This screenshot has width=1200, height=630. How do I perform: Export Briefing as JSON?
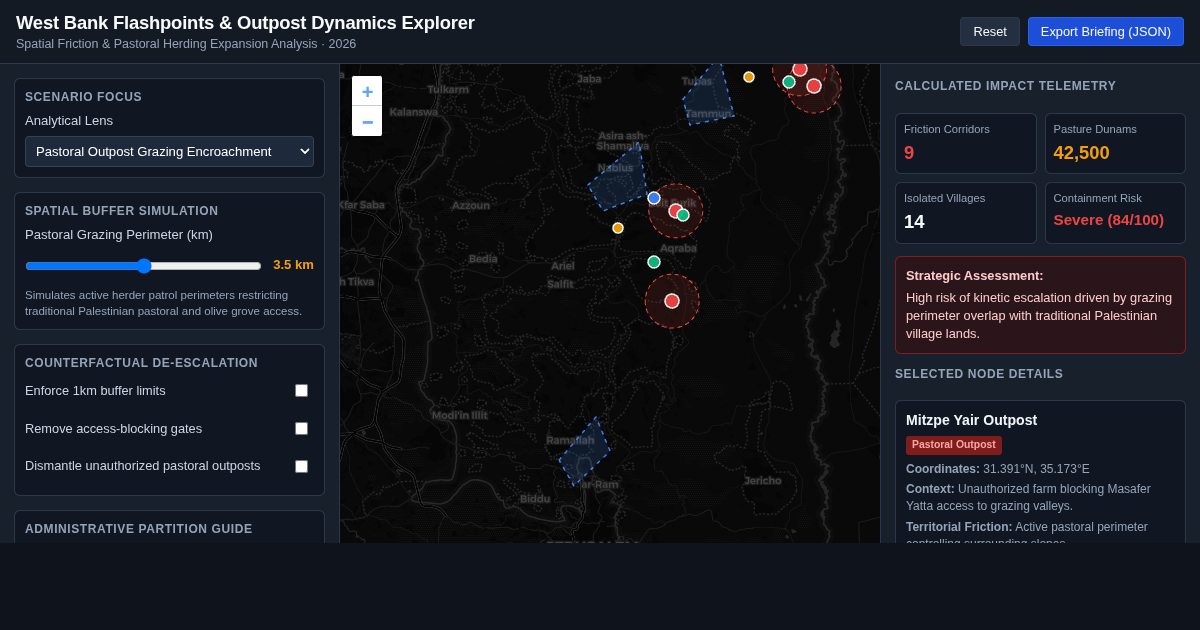point(1106,31)
